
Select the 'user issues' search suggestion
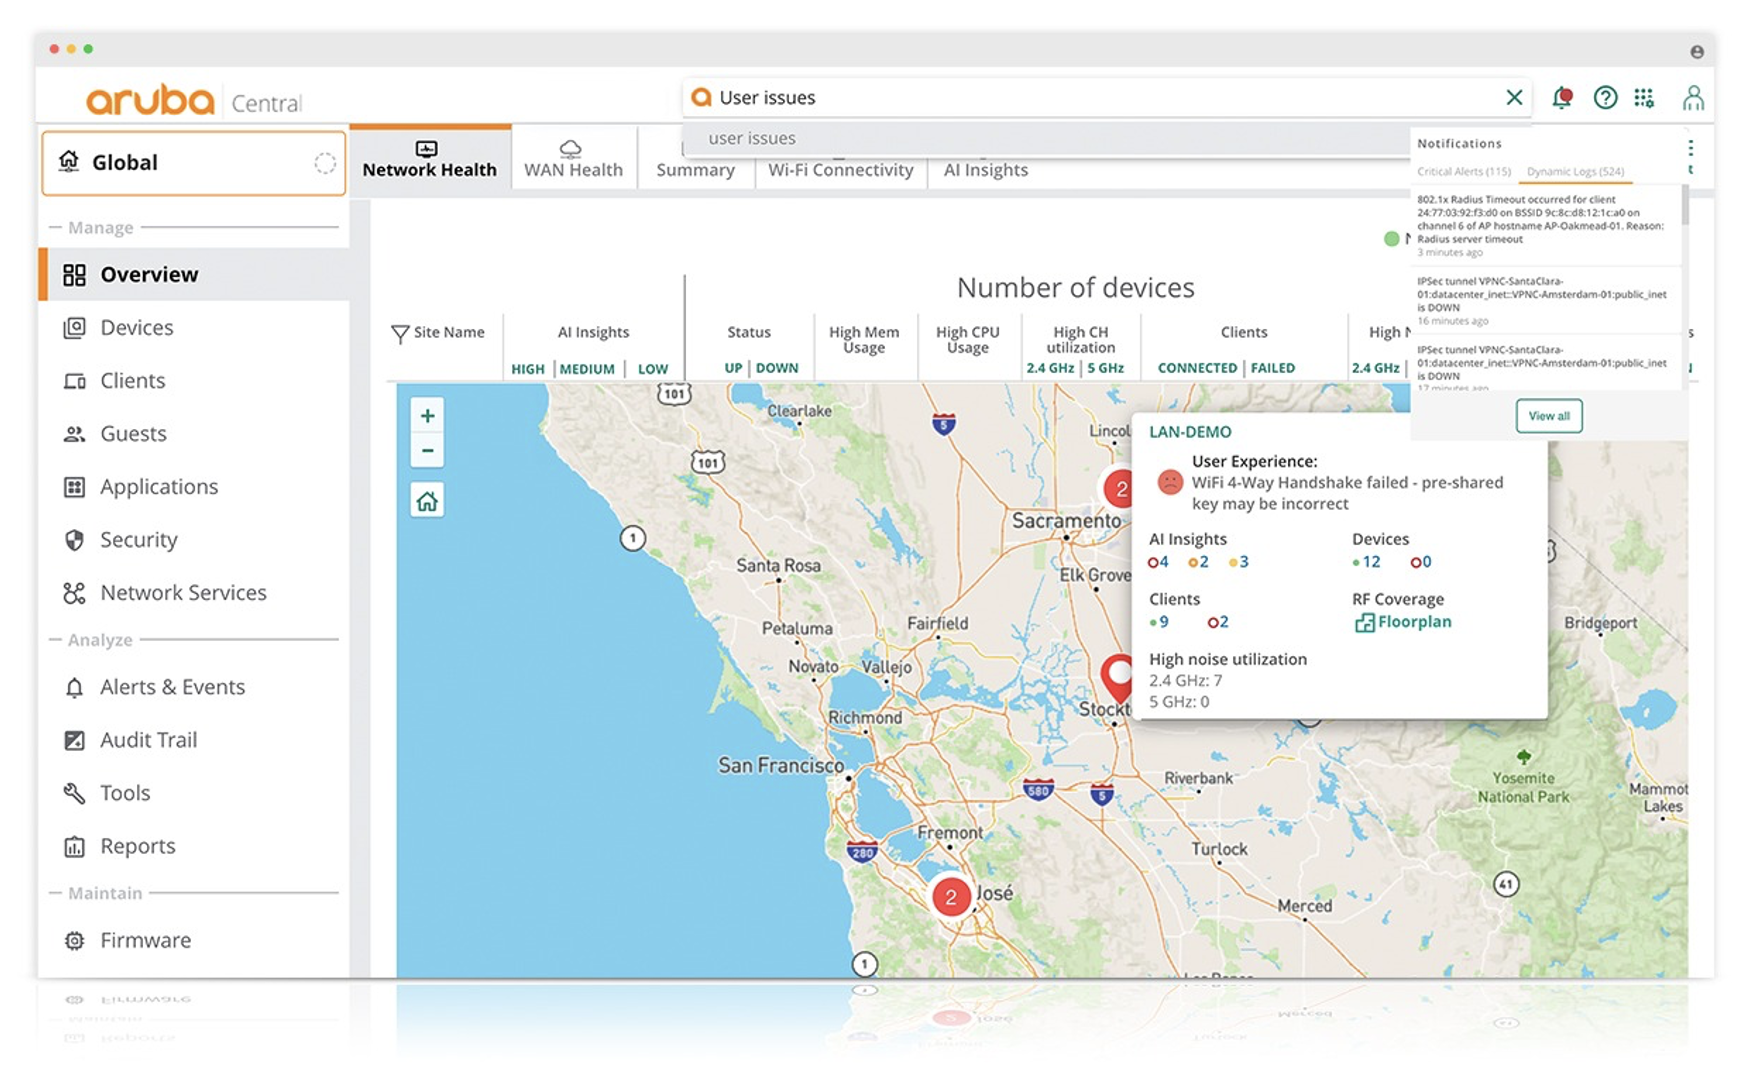1046,138
